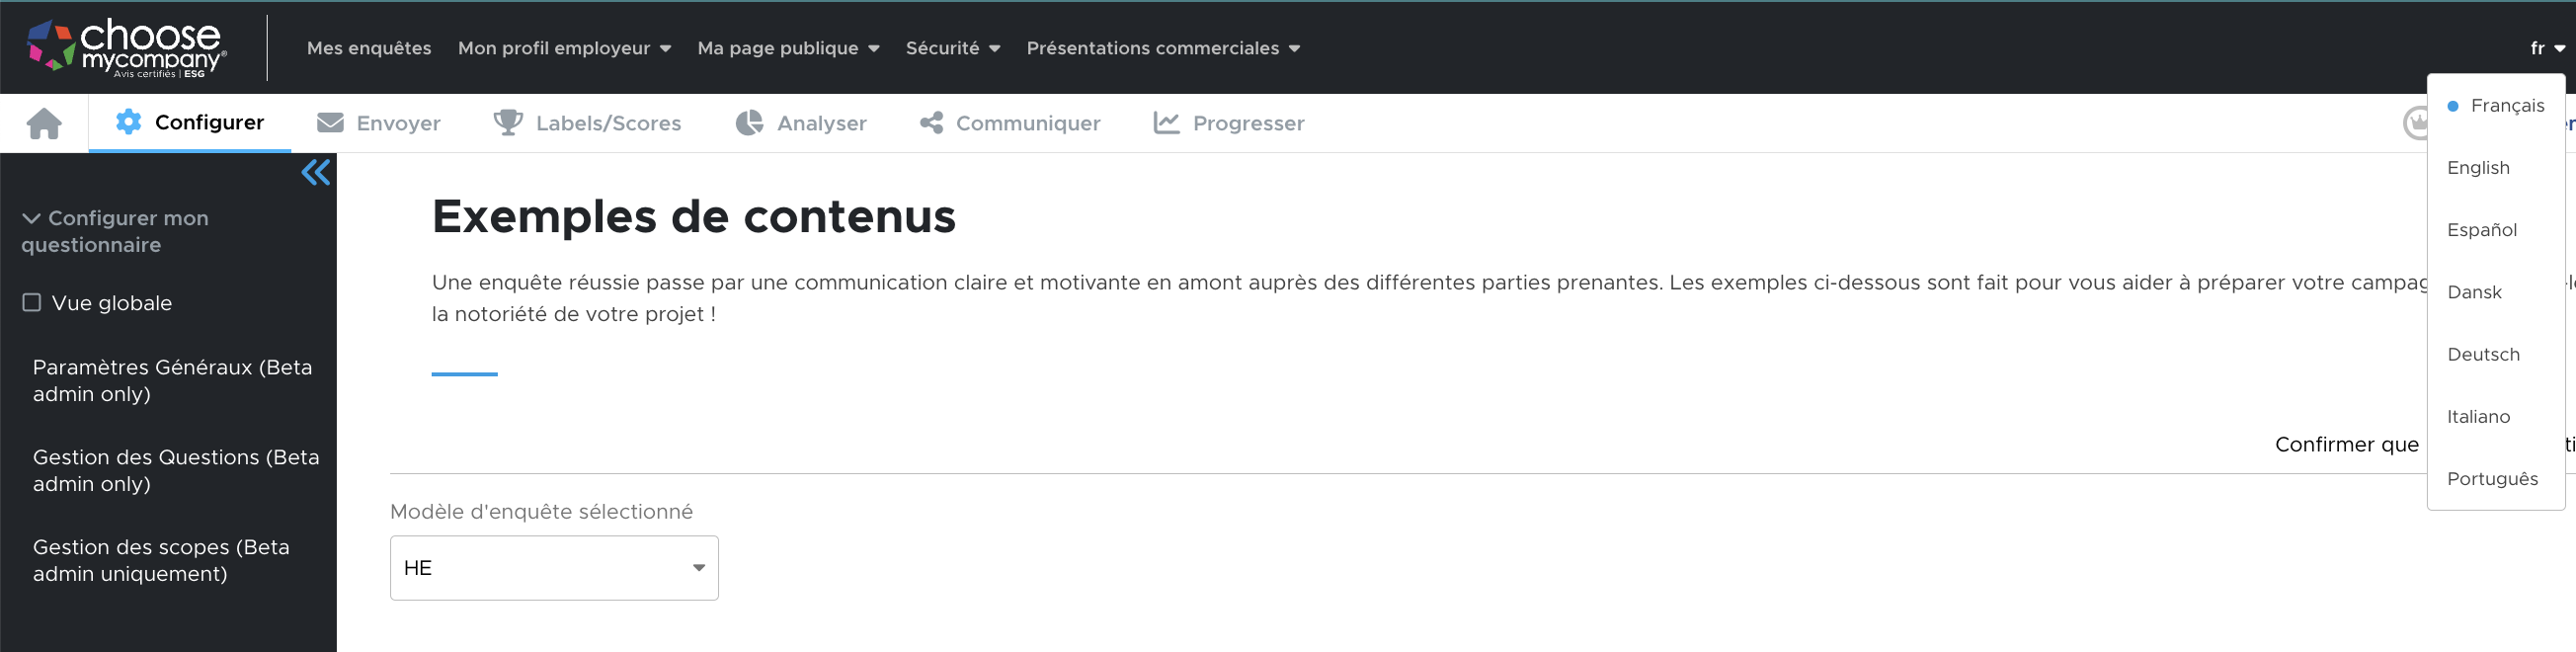This screenshot has width=2576, height=652.
Task: Select Français in the language list
Action: (x=2506, y=106)
